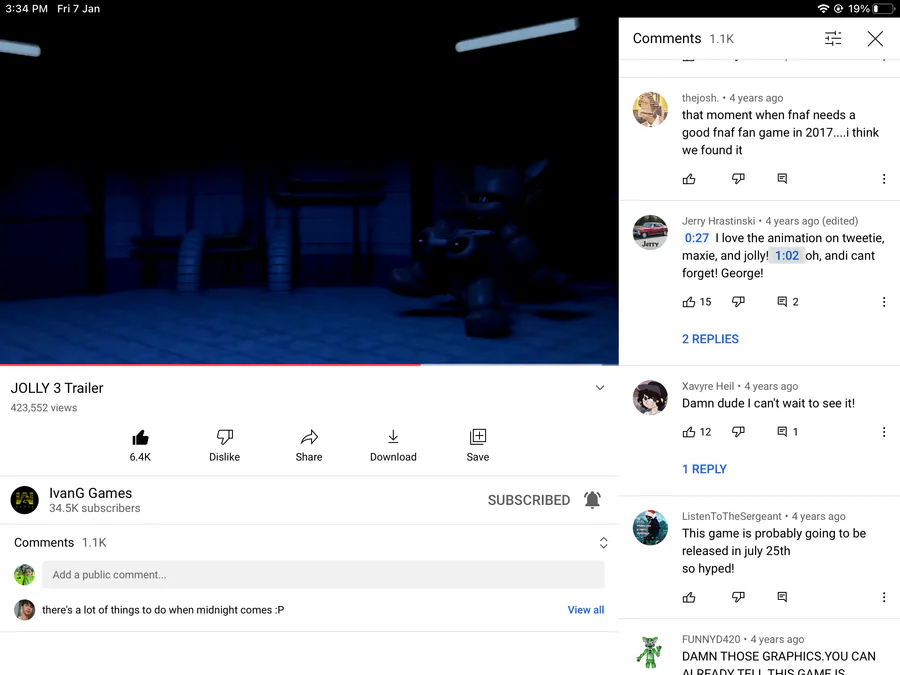
Task: Expand the Comments section under the video
Action: [x=603, y=542]
